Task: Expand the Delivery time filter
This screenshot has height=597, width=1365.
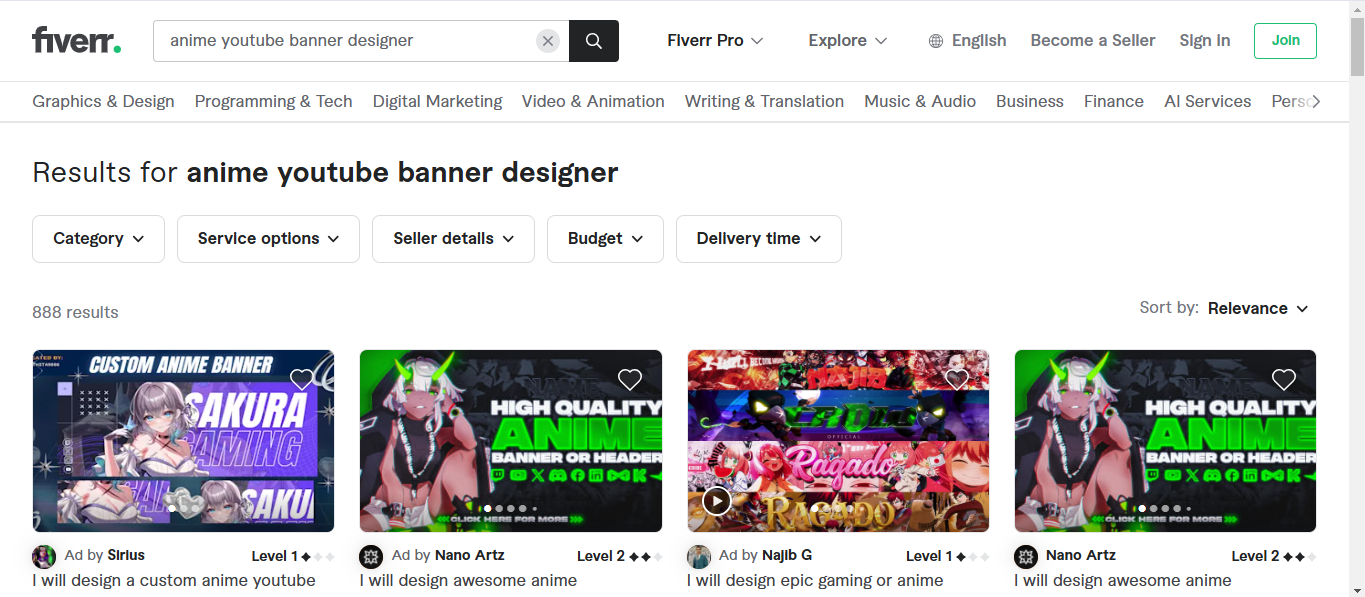Action: click(758, 239)
